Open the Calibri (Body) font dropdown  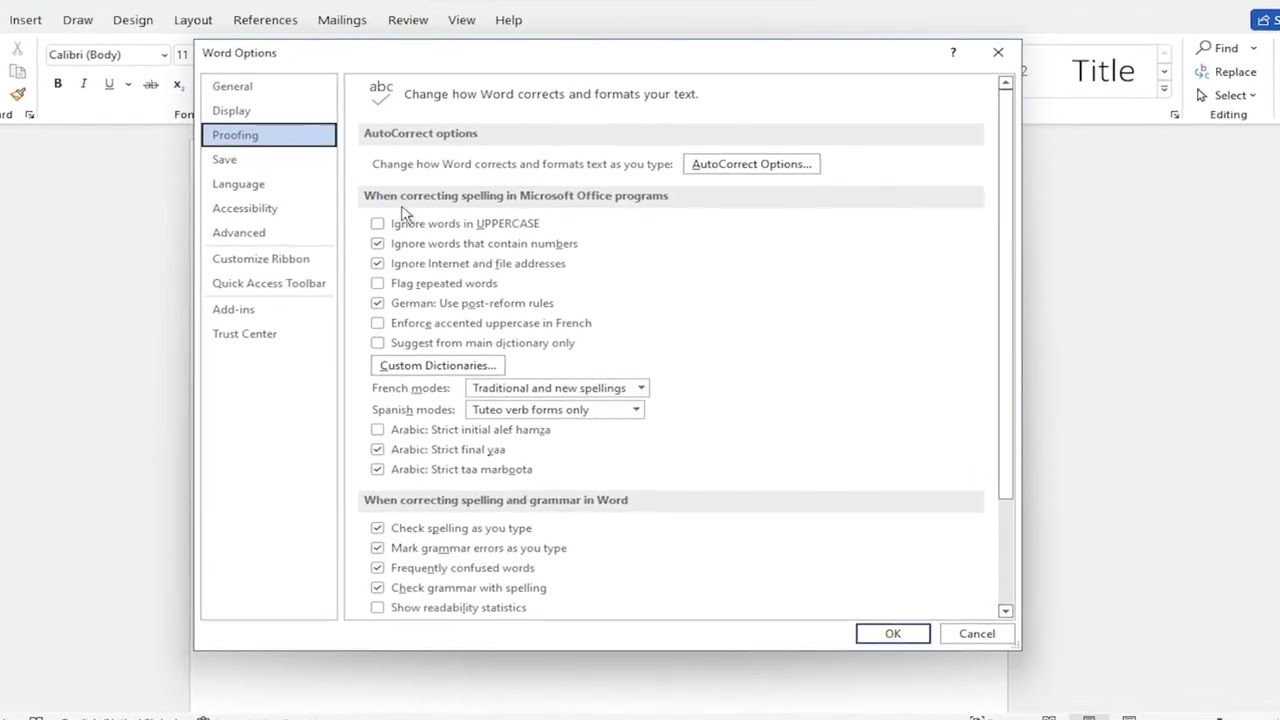tap(164, 55)
